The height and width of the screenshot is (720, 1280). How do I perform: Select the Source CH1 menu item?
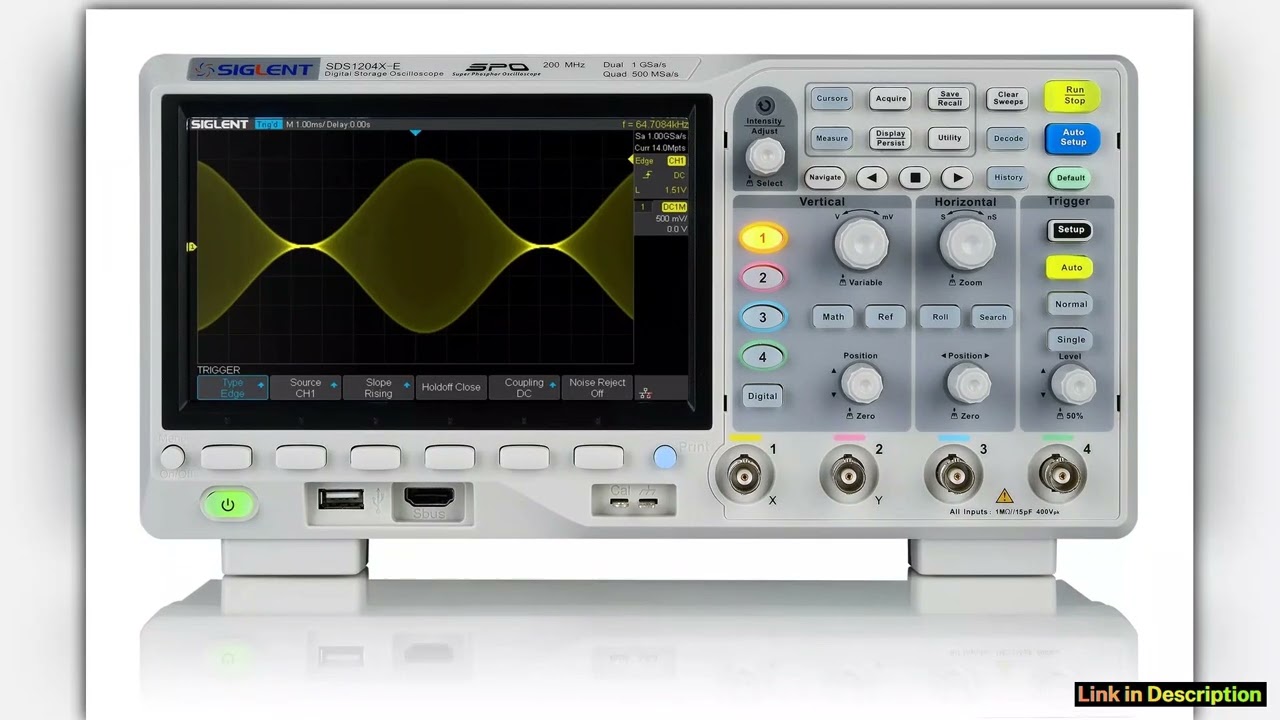pos(305,388)
